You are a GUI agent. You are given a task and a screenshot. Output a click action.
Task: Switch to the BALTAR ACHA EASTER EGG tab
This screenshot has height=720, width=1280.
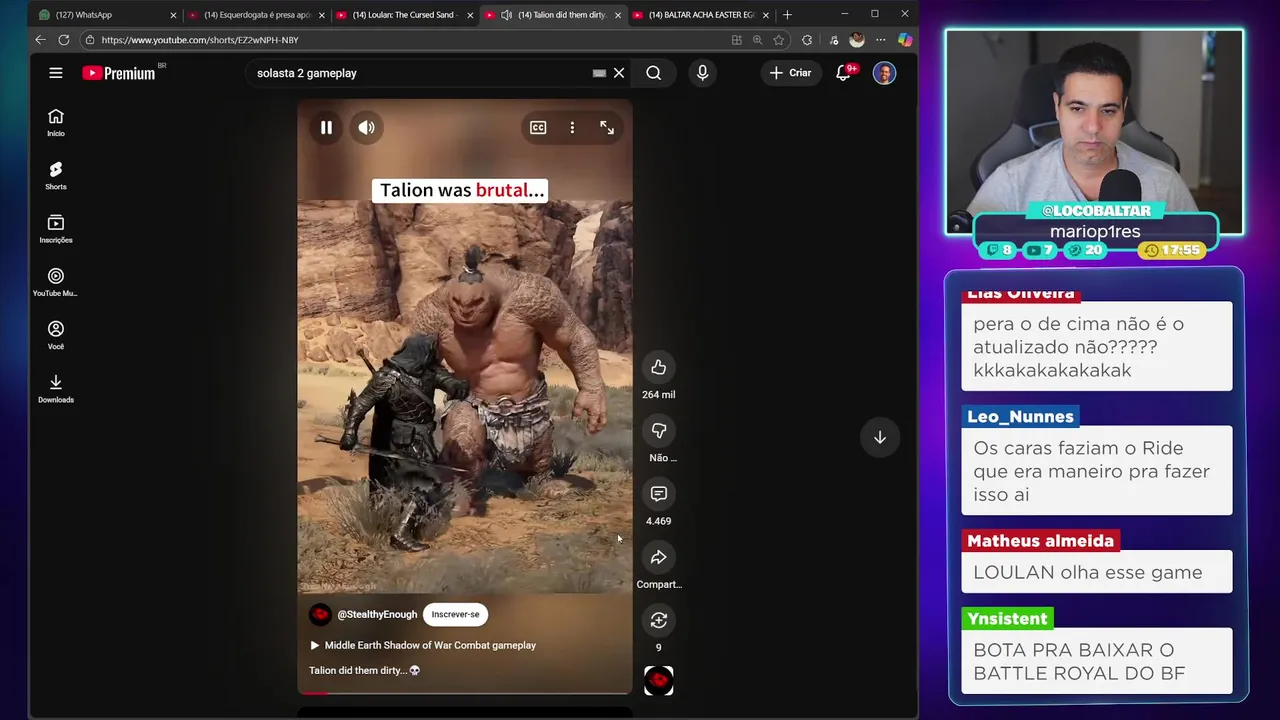tap(700, 15)
